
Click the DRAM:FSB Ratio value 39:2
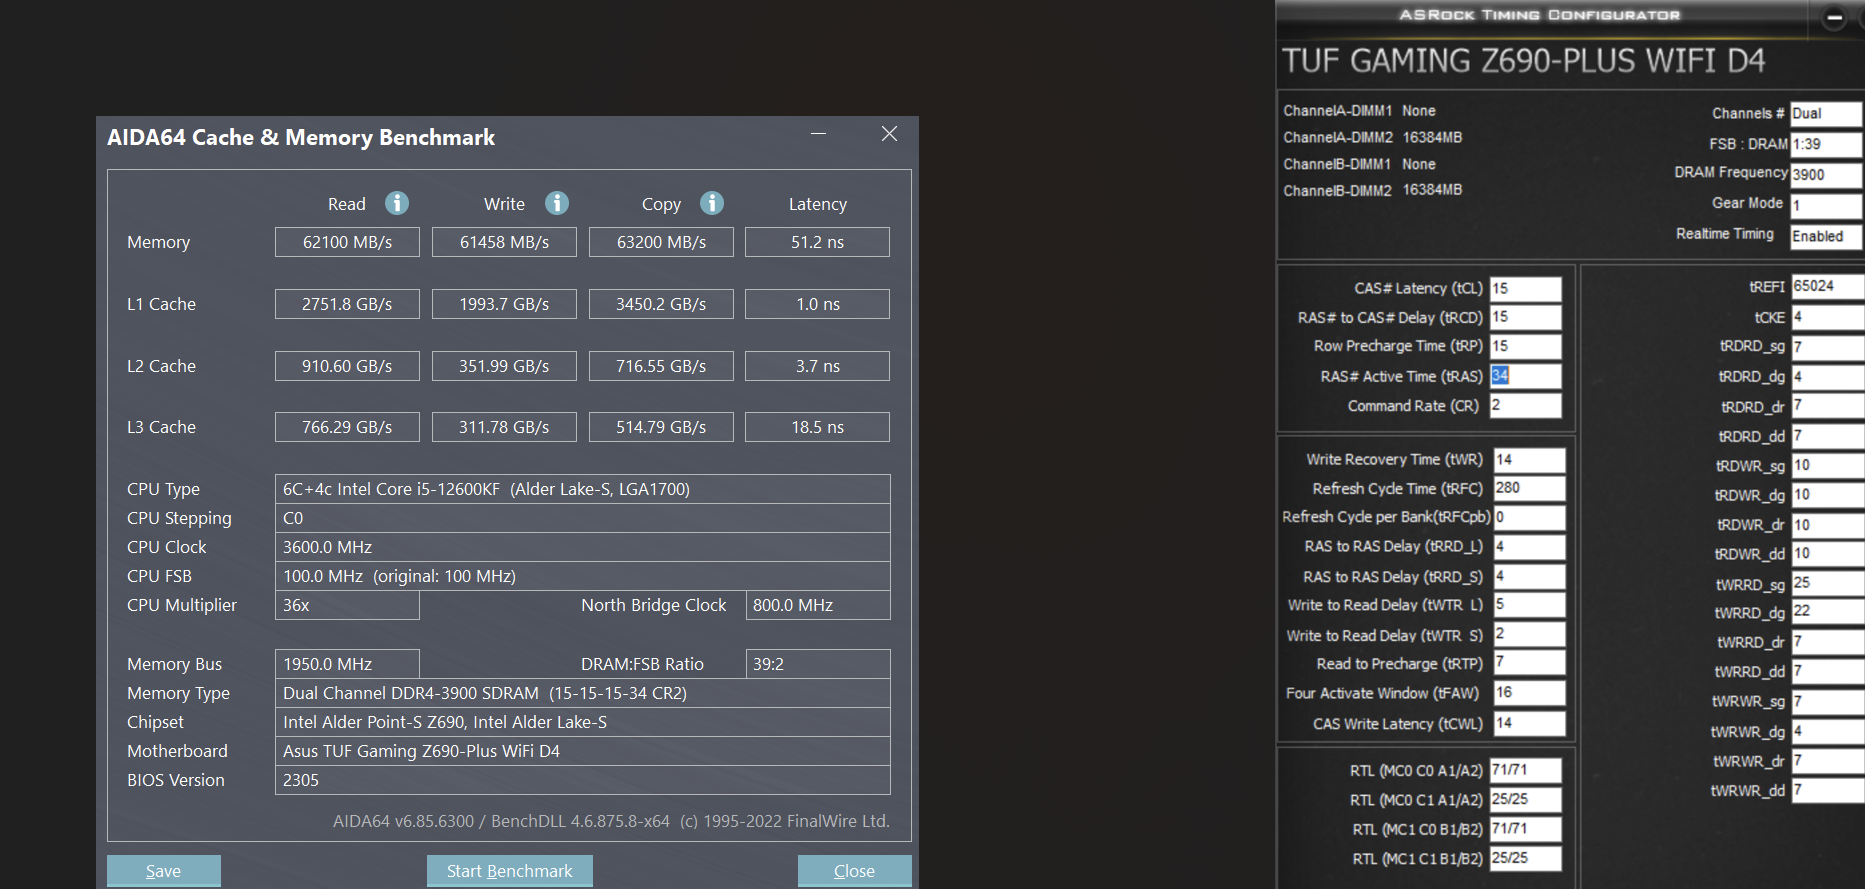coord(818,664)
